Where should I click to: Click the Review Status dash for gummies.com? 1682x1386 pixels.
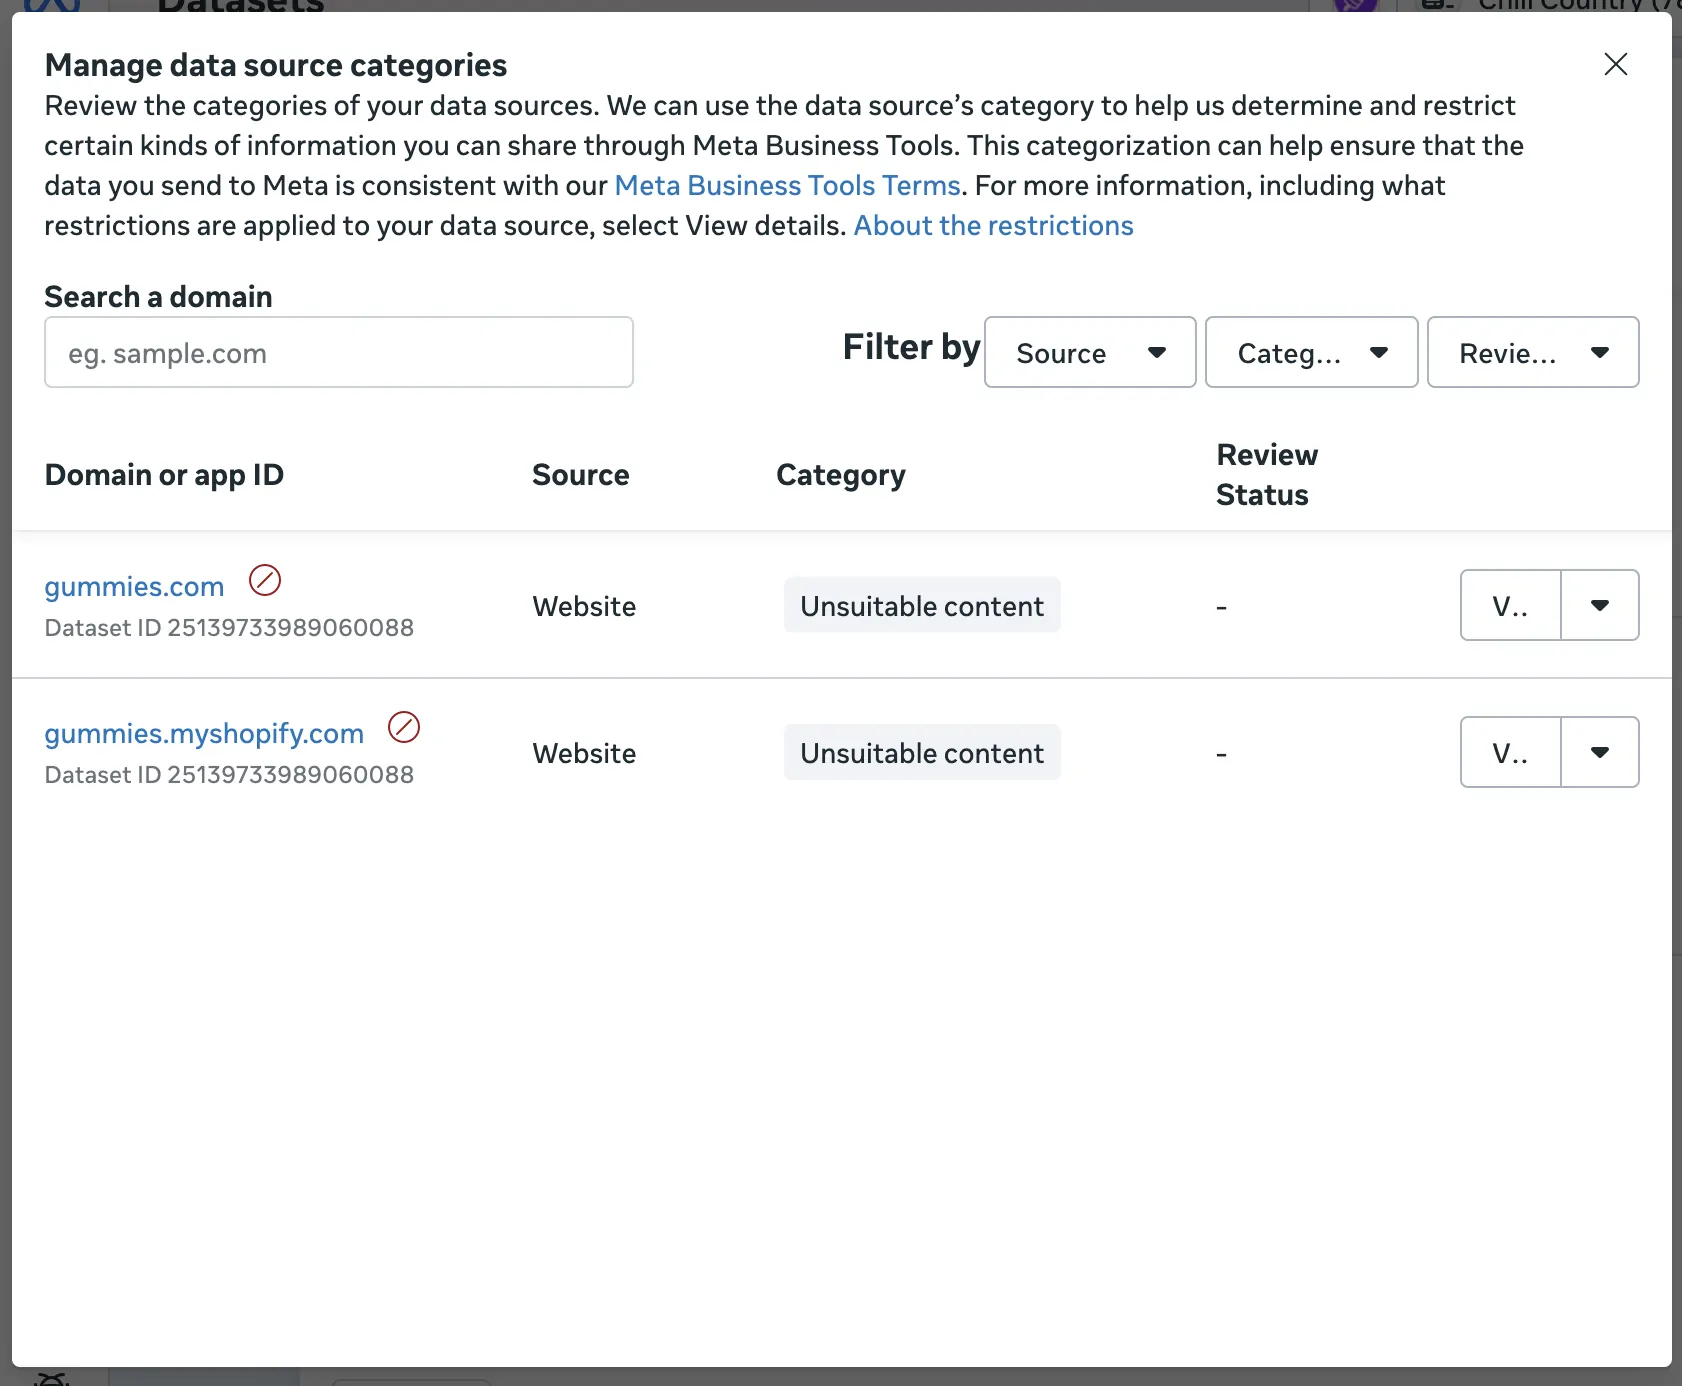(1221, 605)
